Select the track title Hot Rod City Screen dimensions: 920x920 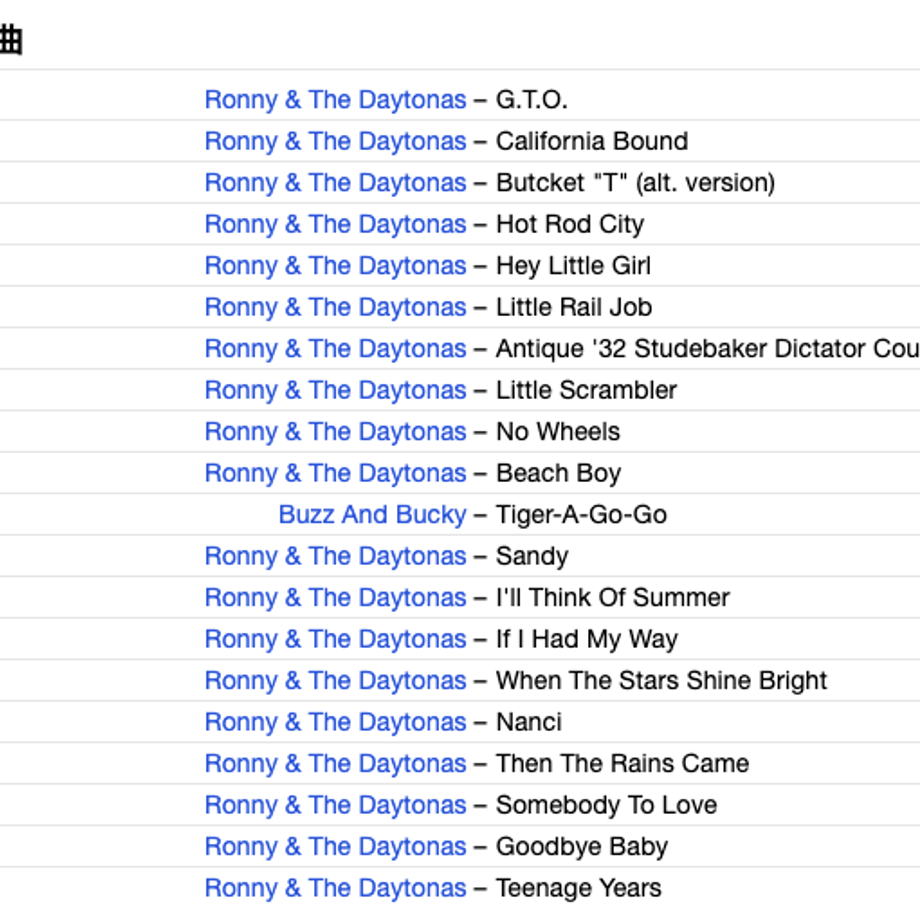[570, 225]
